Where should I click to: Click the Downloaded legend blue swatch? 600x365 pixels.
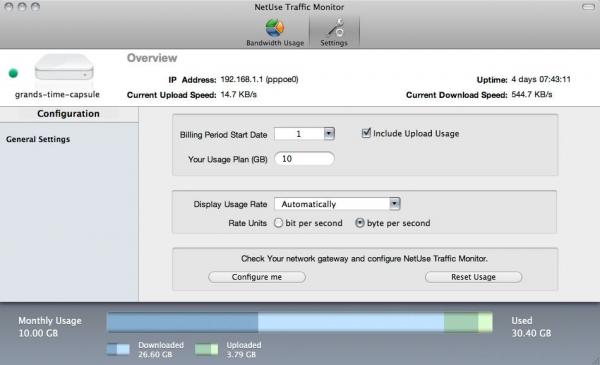click(x=118, y=349)
